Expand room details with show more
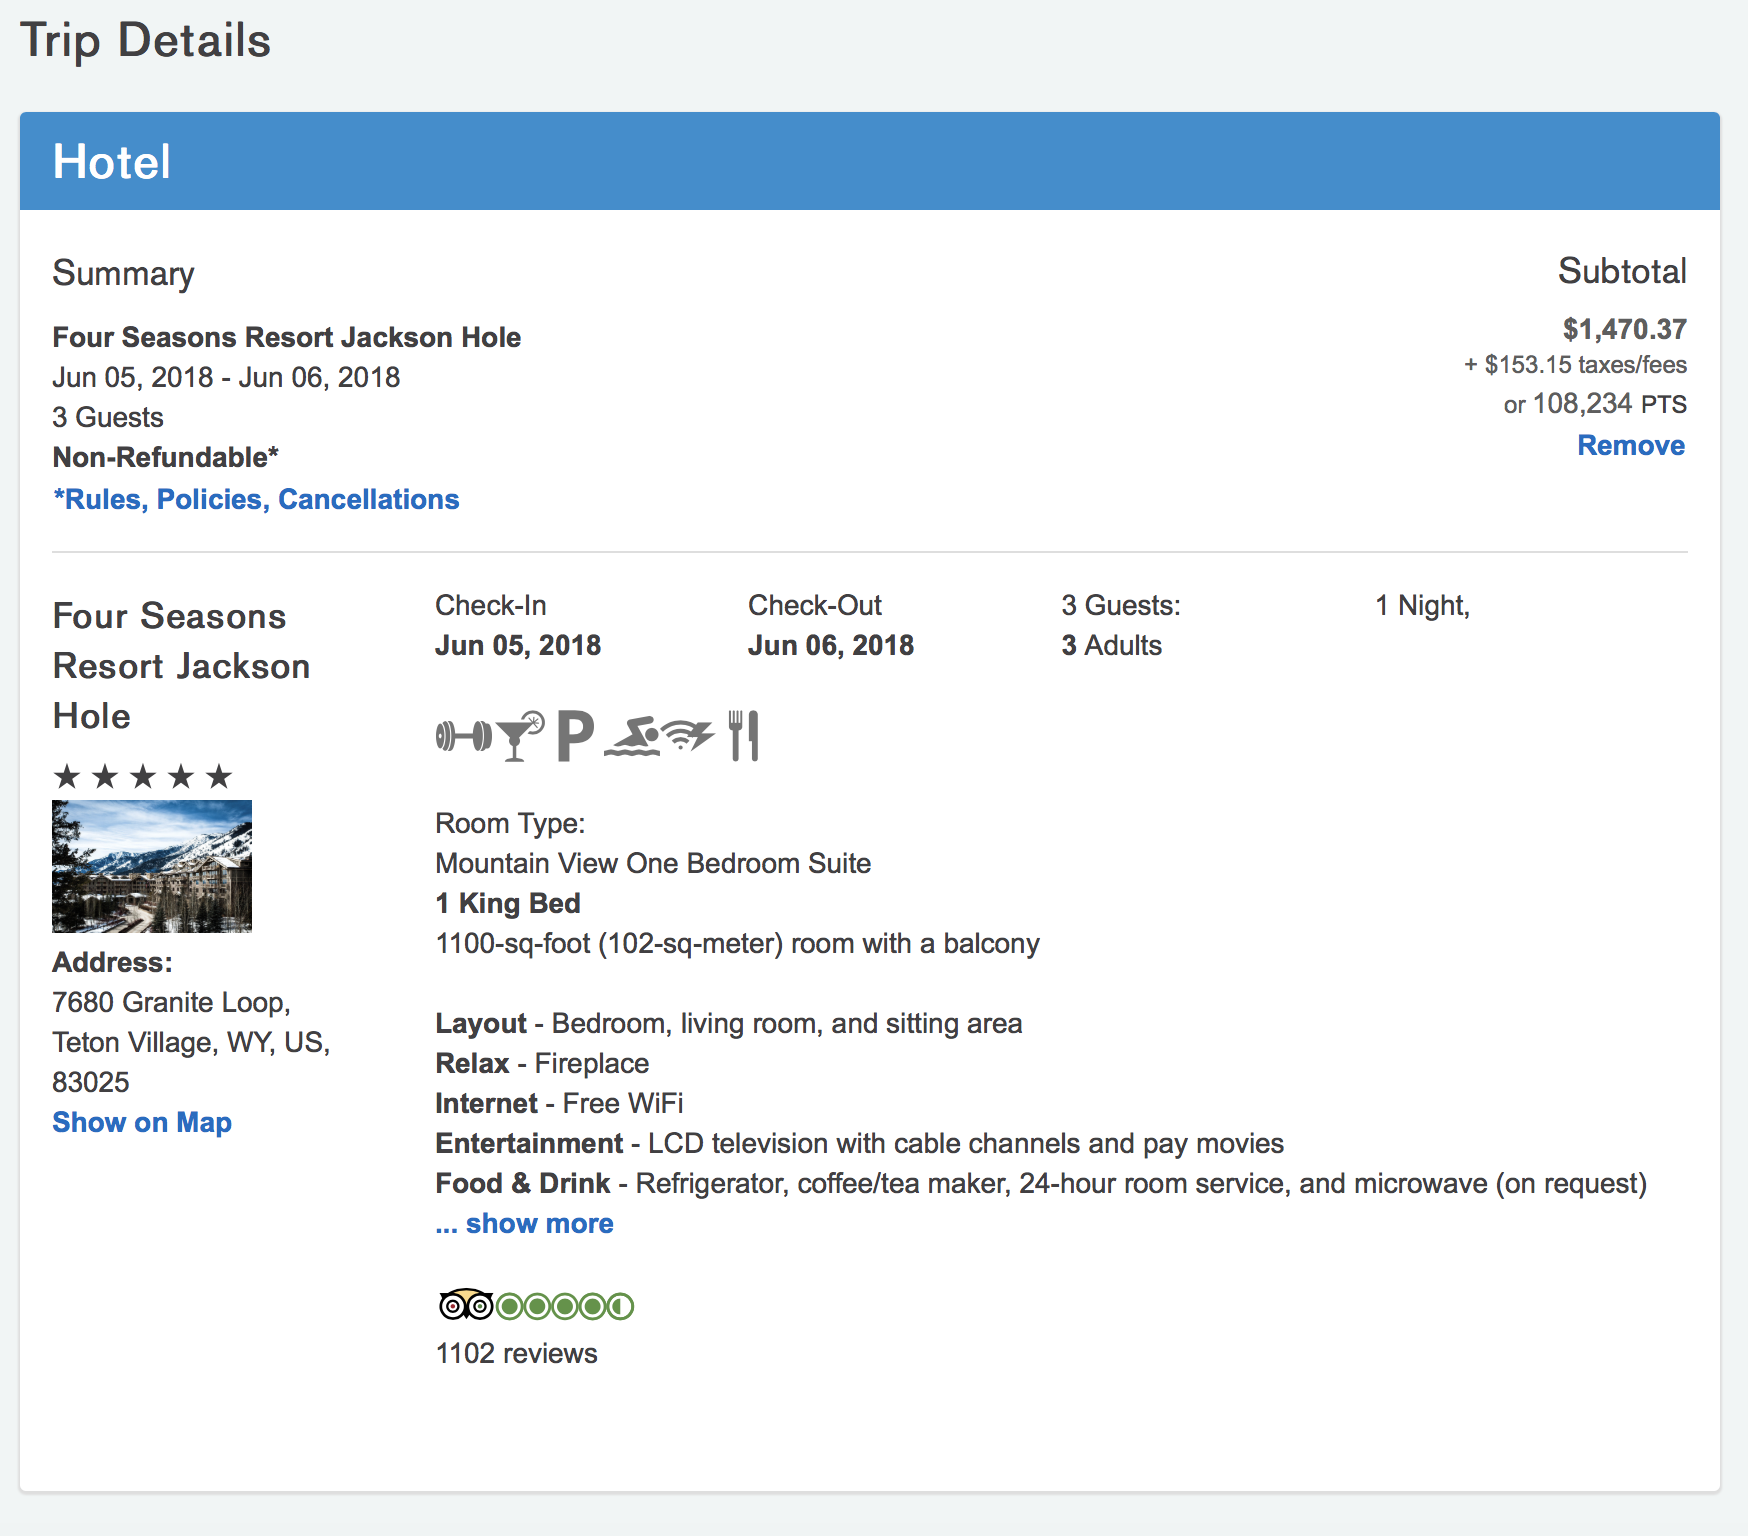Viewport: 1748px width, 1536px height. pos(525,1223)
